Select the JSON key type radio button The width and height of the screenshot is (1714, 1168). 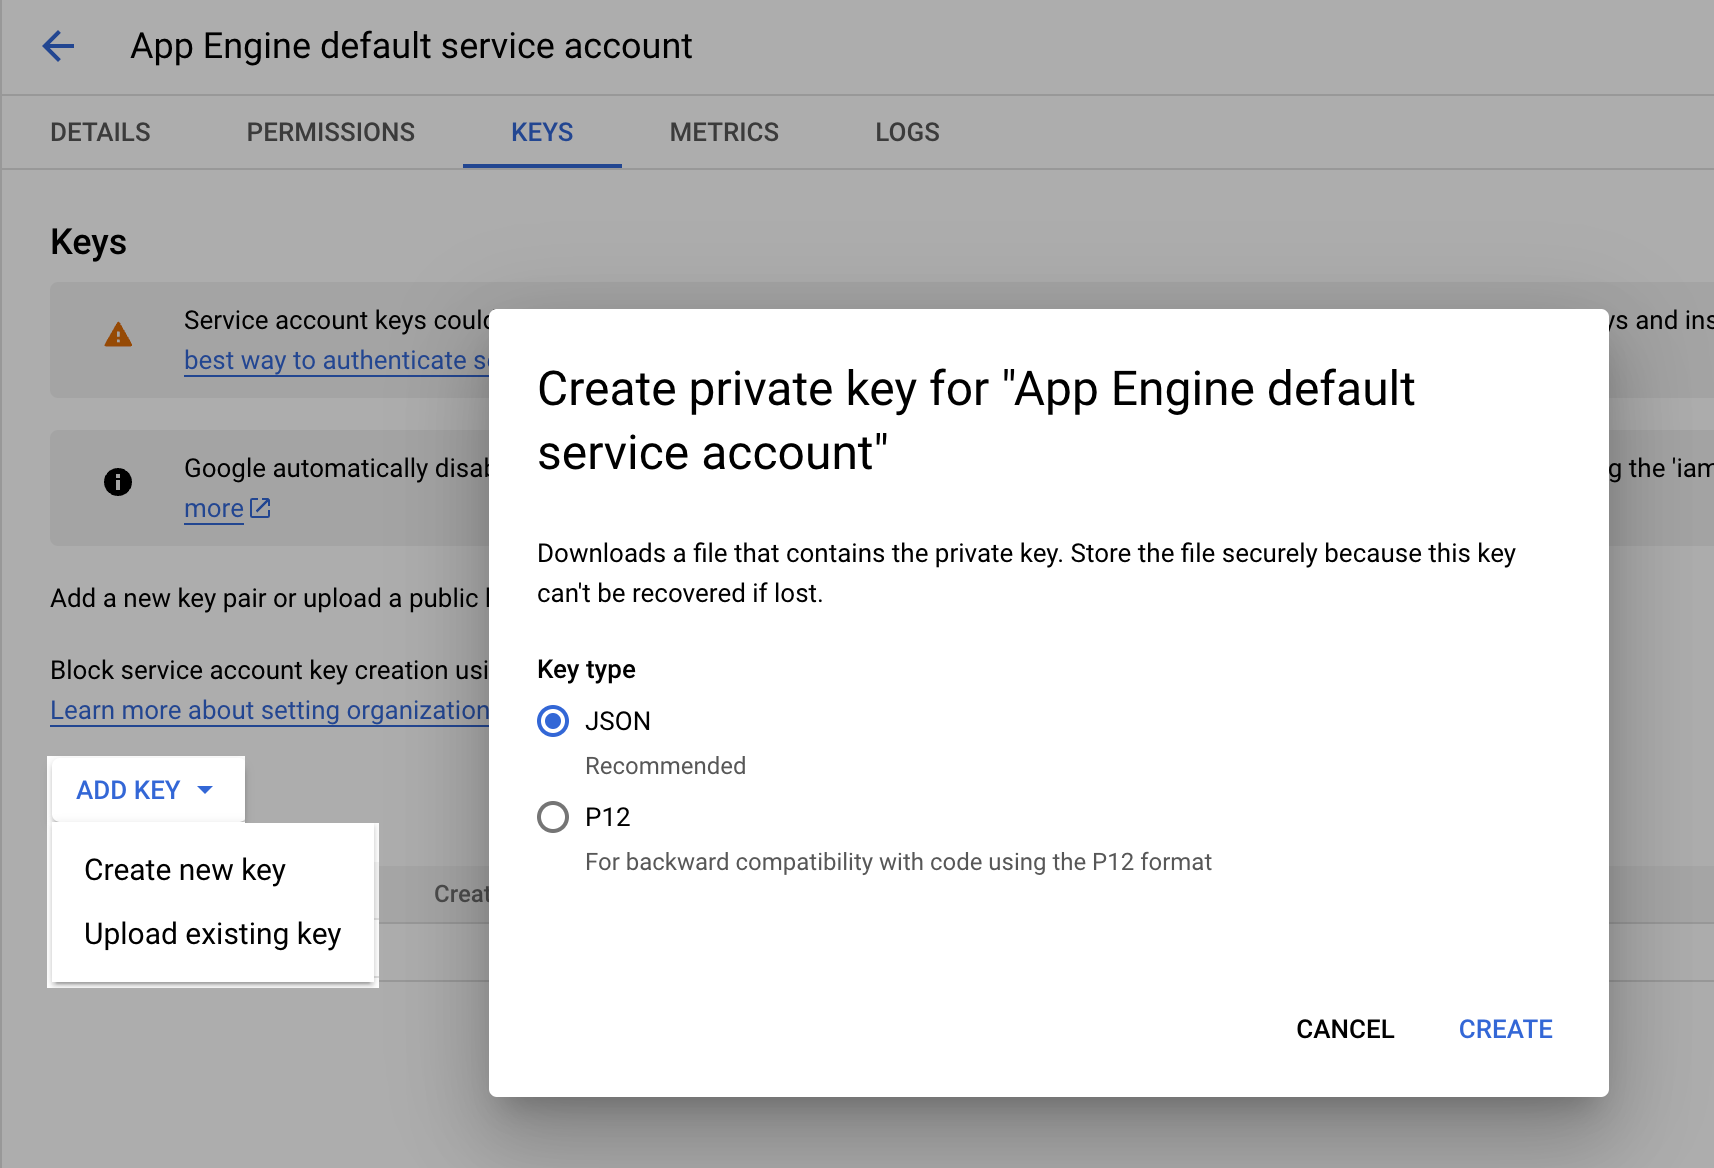[x=553, y=721]
